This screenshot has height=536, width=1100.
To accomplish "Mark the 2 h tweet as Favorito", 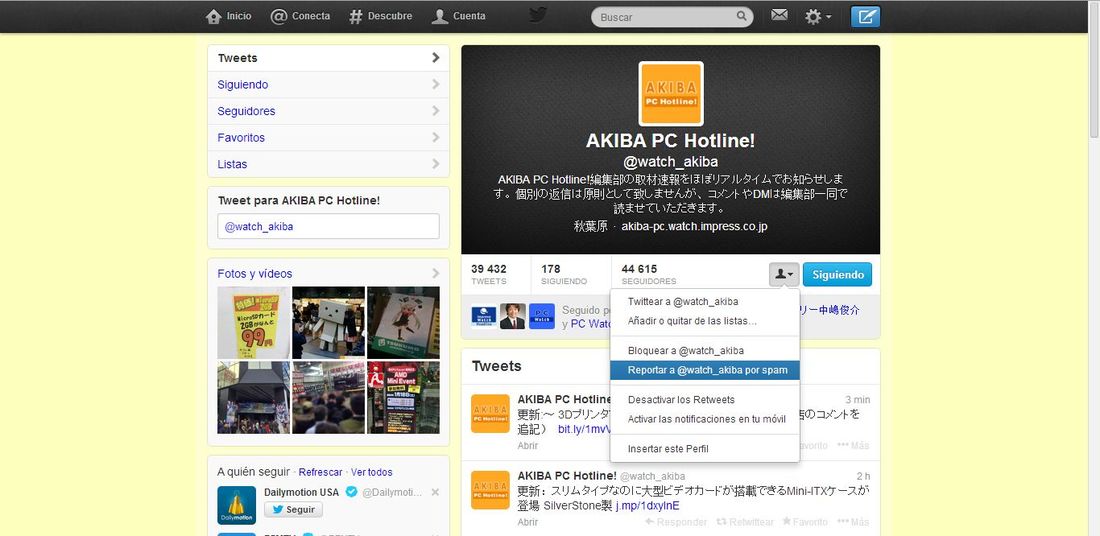I will pos(805,523).
